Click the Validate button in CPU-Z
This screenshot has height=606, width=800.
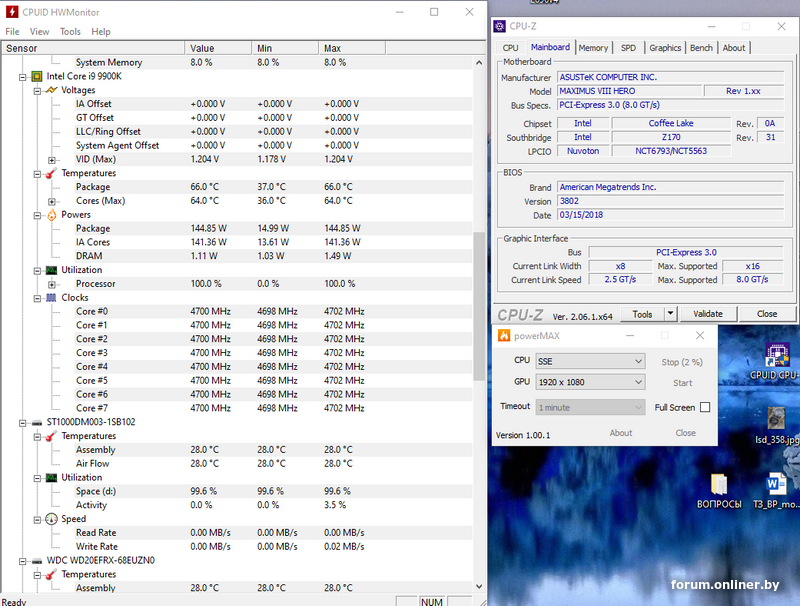(x=708, y=314)
